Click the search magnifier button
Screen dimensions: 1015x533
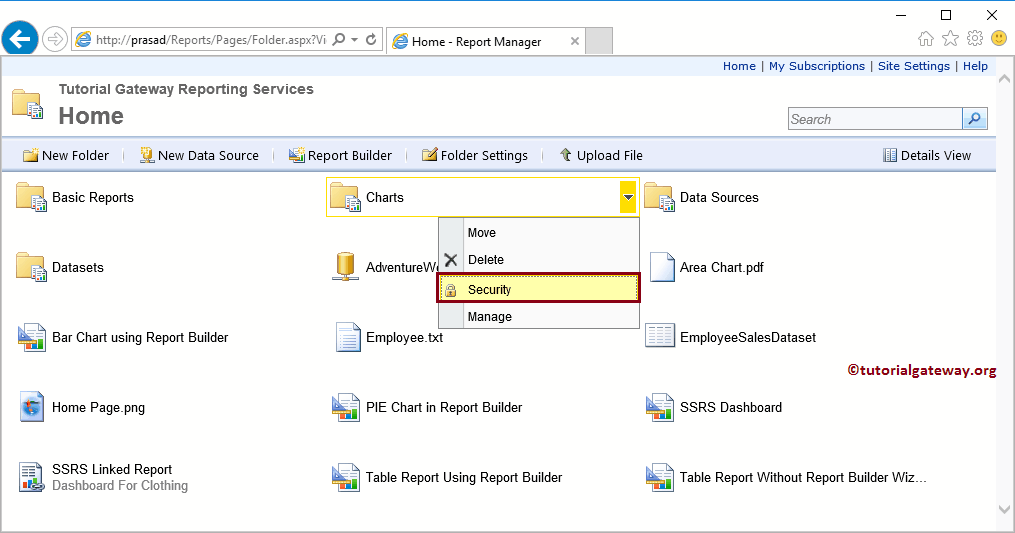point(974,119)
